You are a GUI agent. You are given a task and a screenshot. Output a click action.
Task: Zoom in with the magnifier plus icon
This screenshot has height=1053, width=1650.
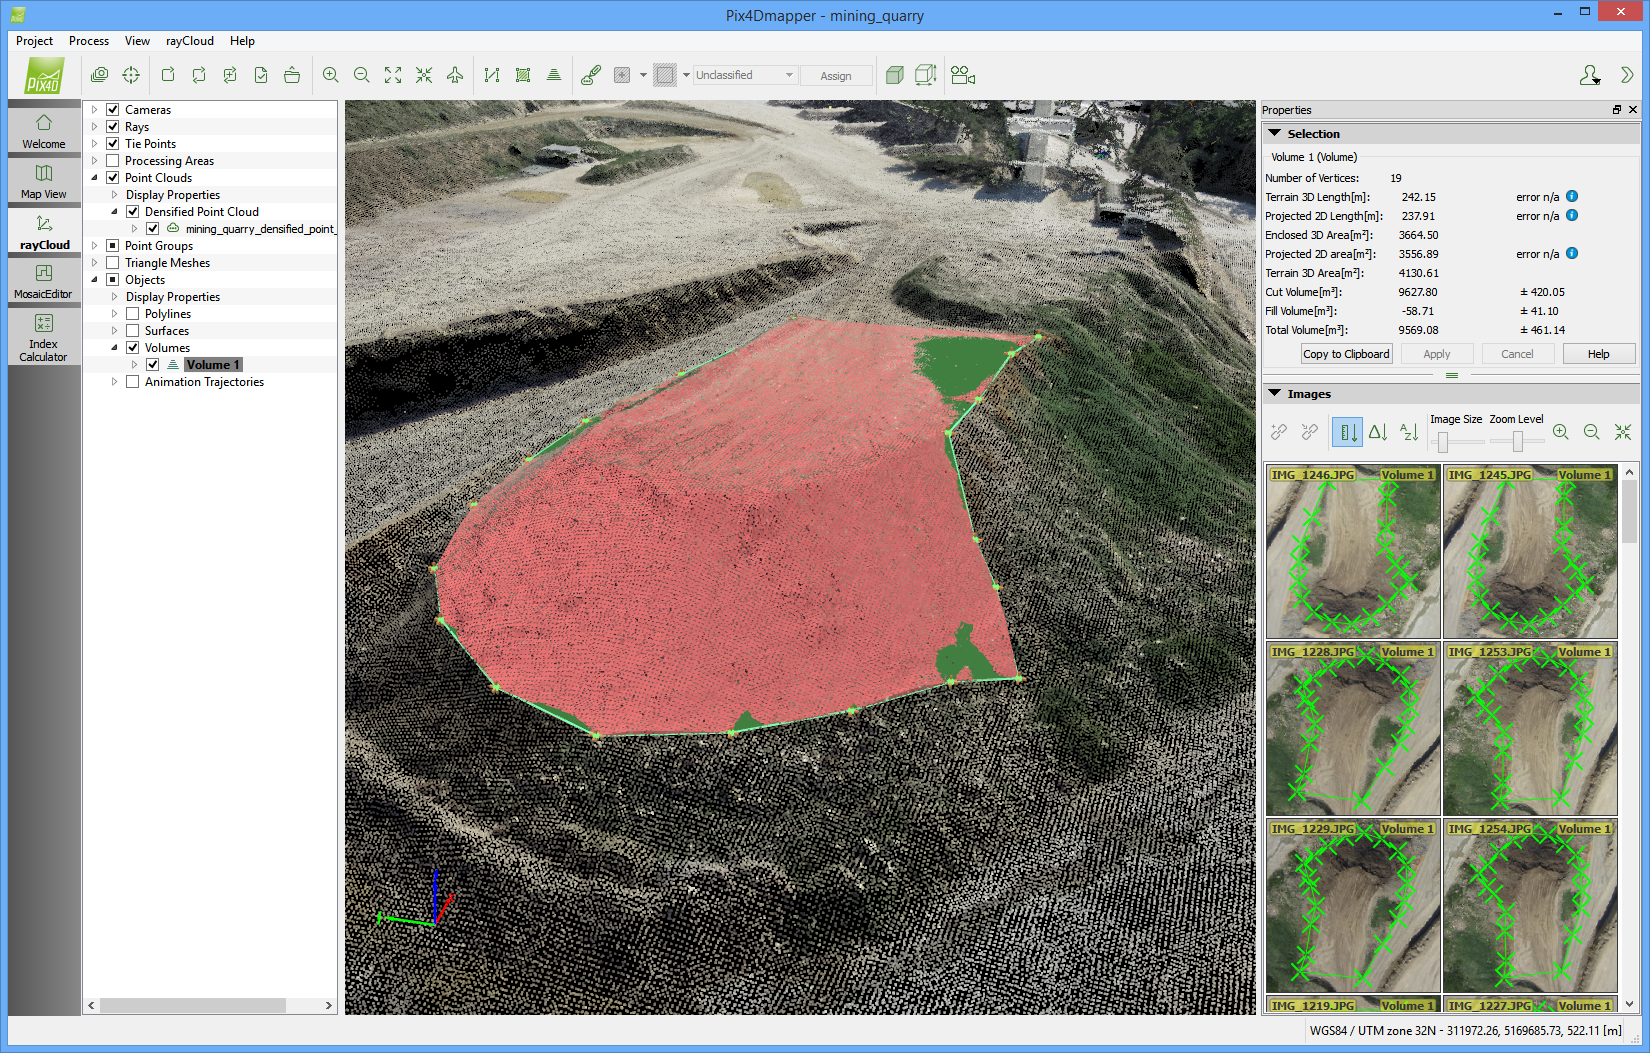point(331,75)
